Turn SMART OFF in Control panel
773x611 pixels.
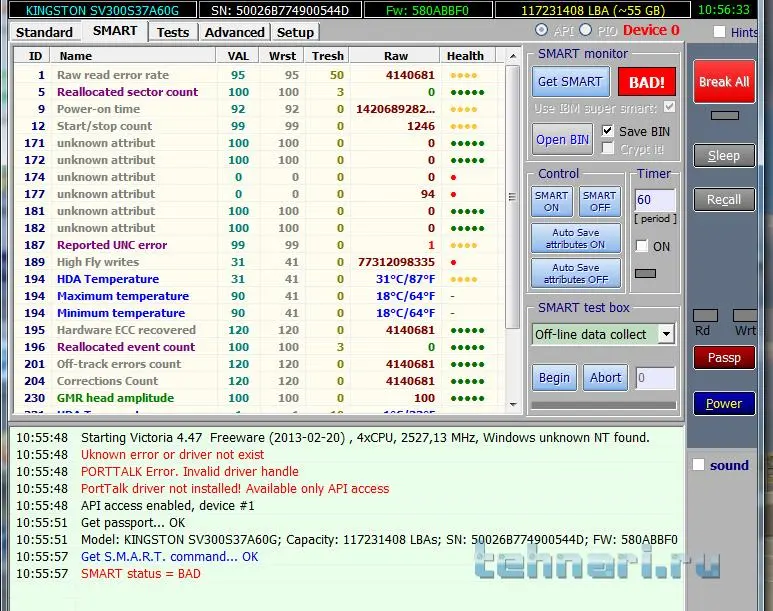pos(599,201)
